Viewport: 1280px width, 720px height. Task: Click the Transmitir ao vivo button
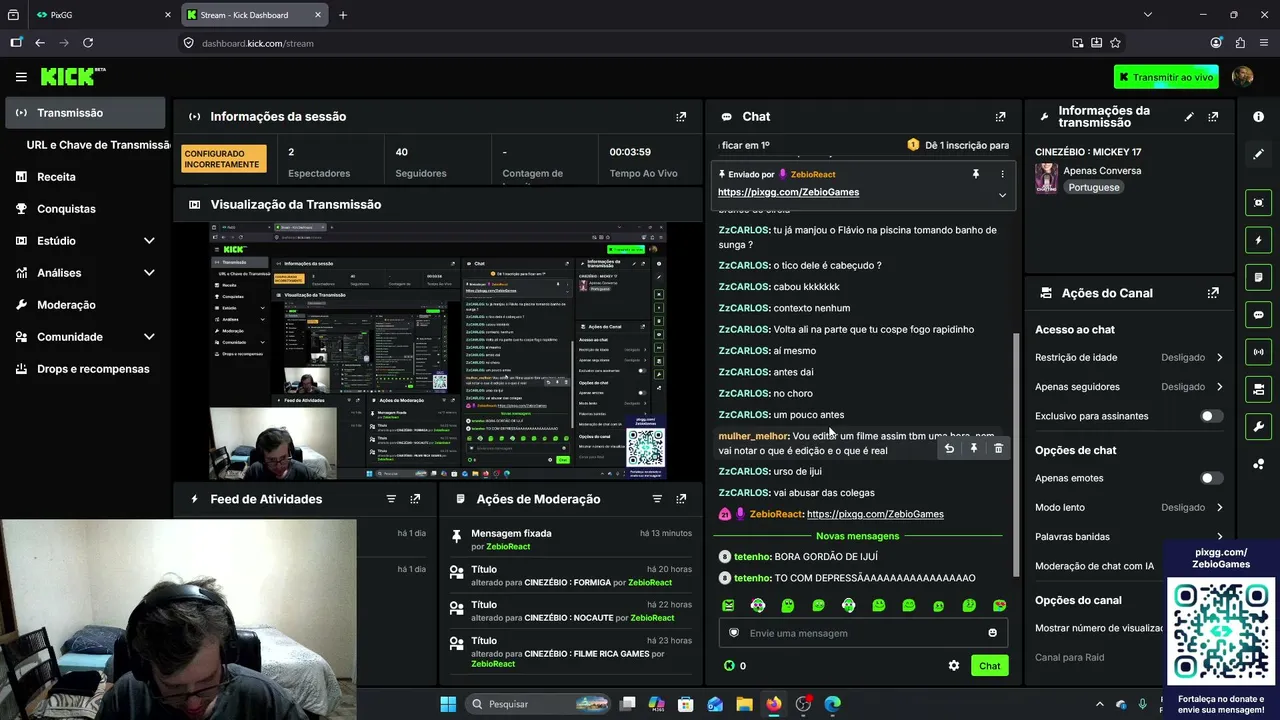(x=1166, y=77)
